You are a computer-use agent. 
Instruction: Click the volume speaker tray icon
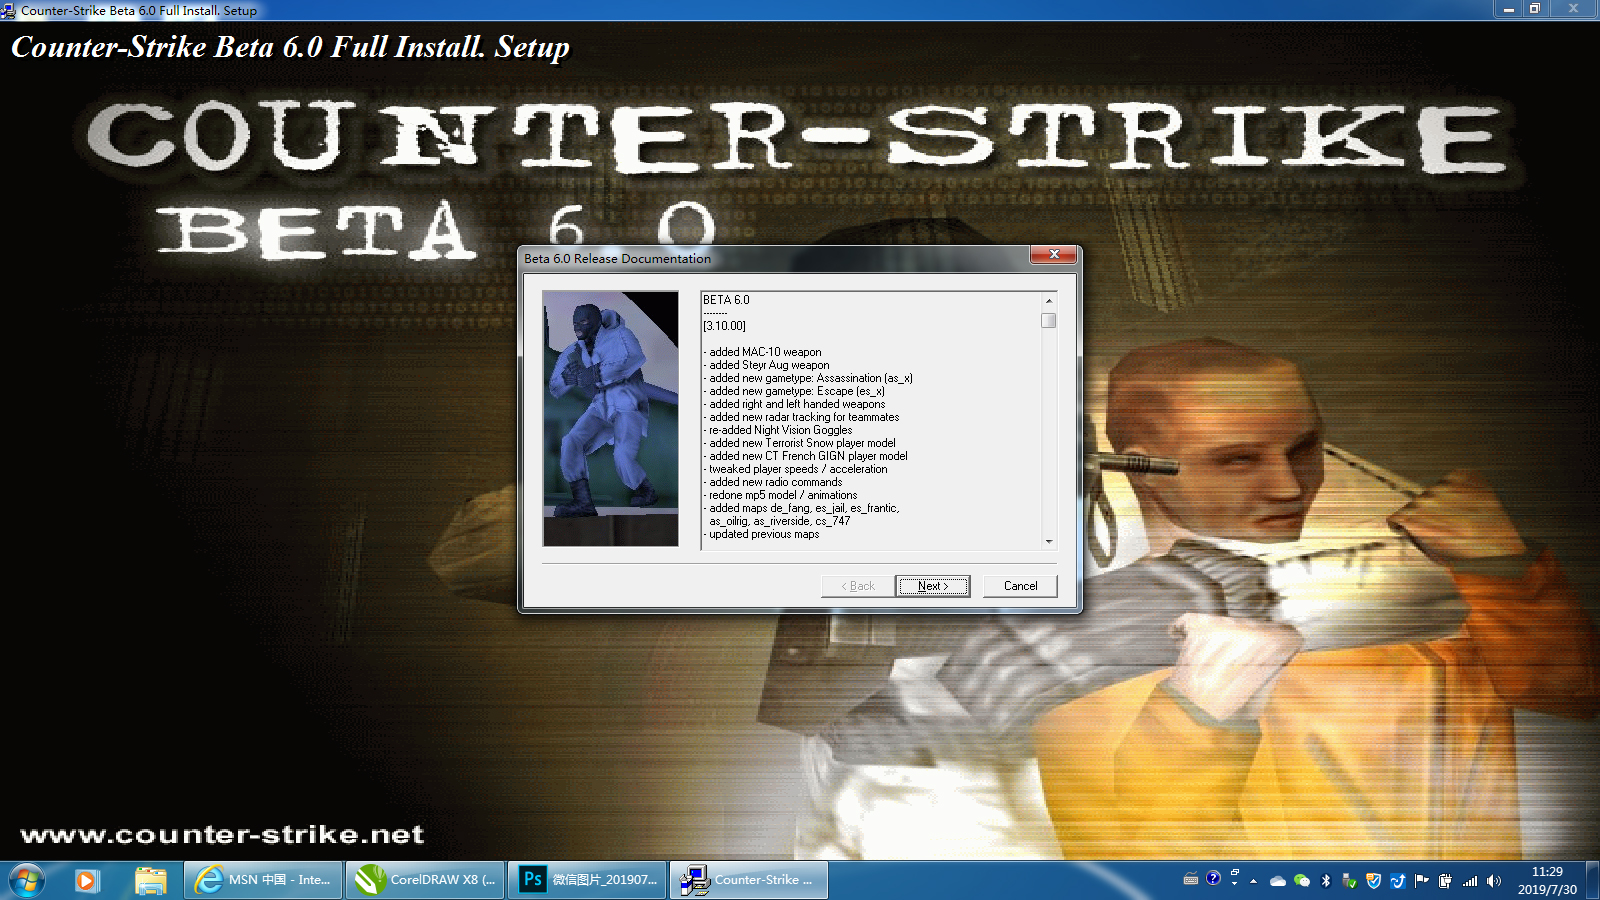(1493, 881)
